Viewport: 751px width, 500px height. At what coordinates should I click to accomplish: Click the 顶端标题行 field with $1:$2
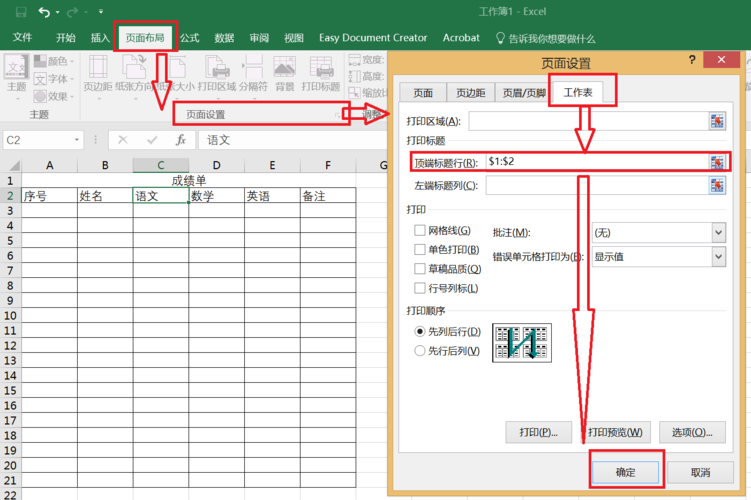click(597, 162)
